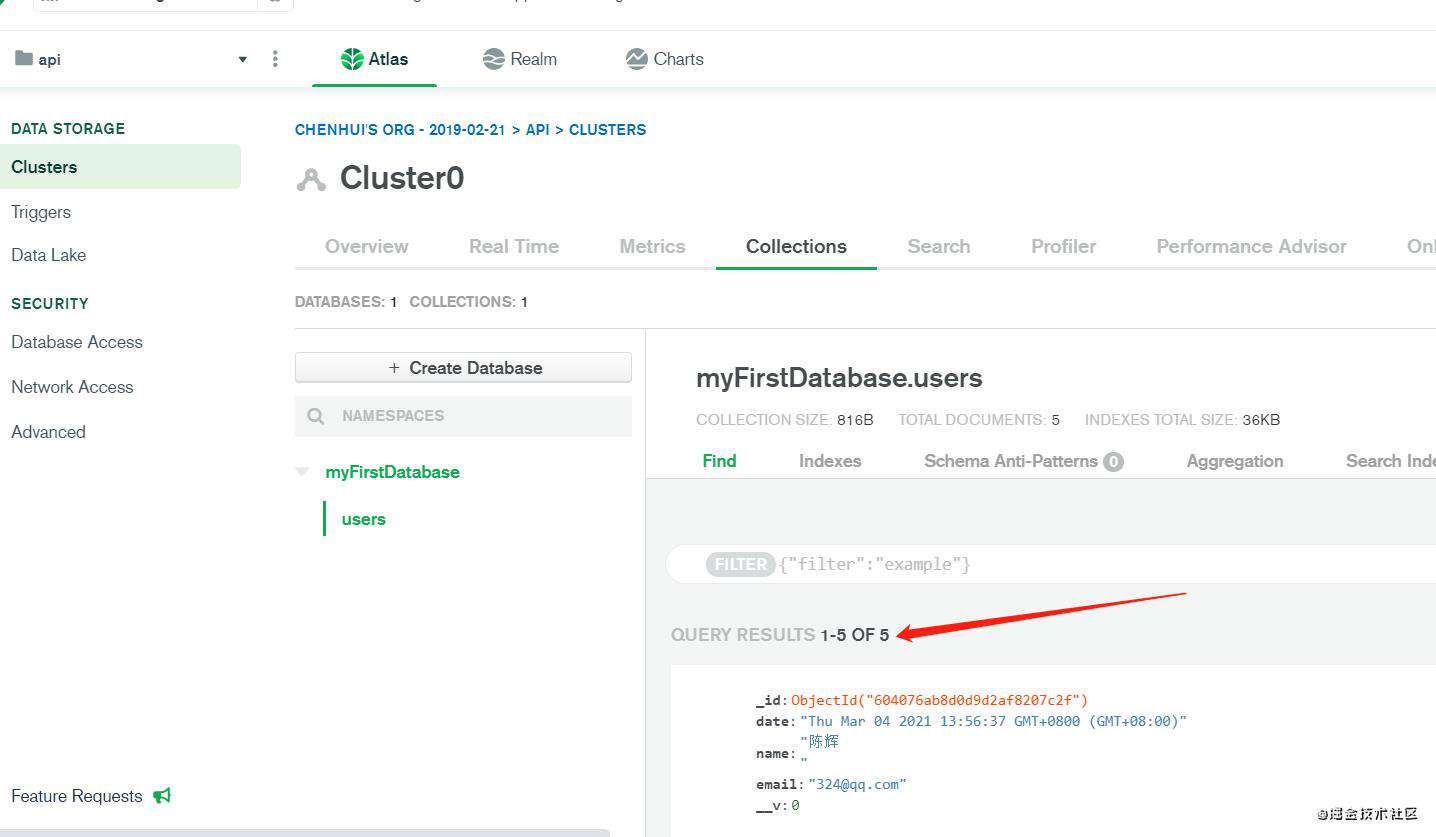1436x837 pixels.
Task: Click the date value Thu Mar 04 2021
Action: coord(993,721)
